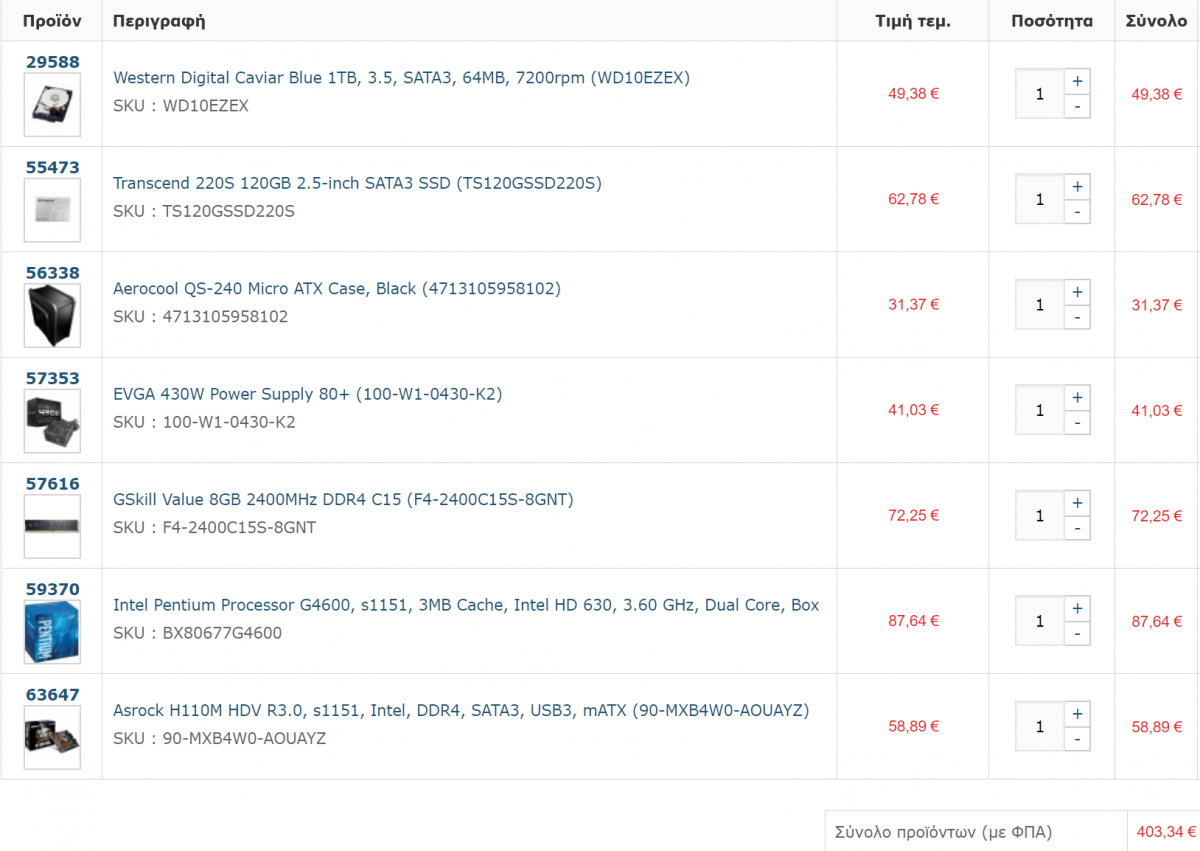Open Transcend SSD product thumbnail
Image resolution: width=1200 pixels, height=851 pixels.
[x=52, y=210]
